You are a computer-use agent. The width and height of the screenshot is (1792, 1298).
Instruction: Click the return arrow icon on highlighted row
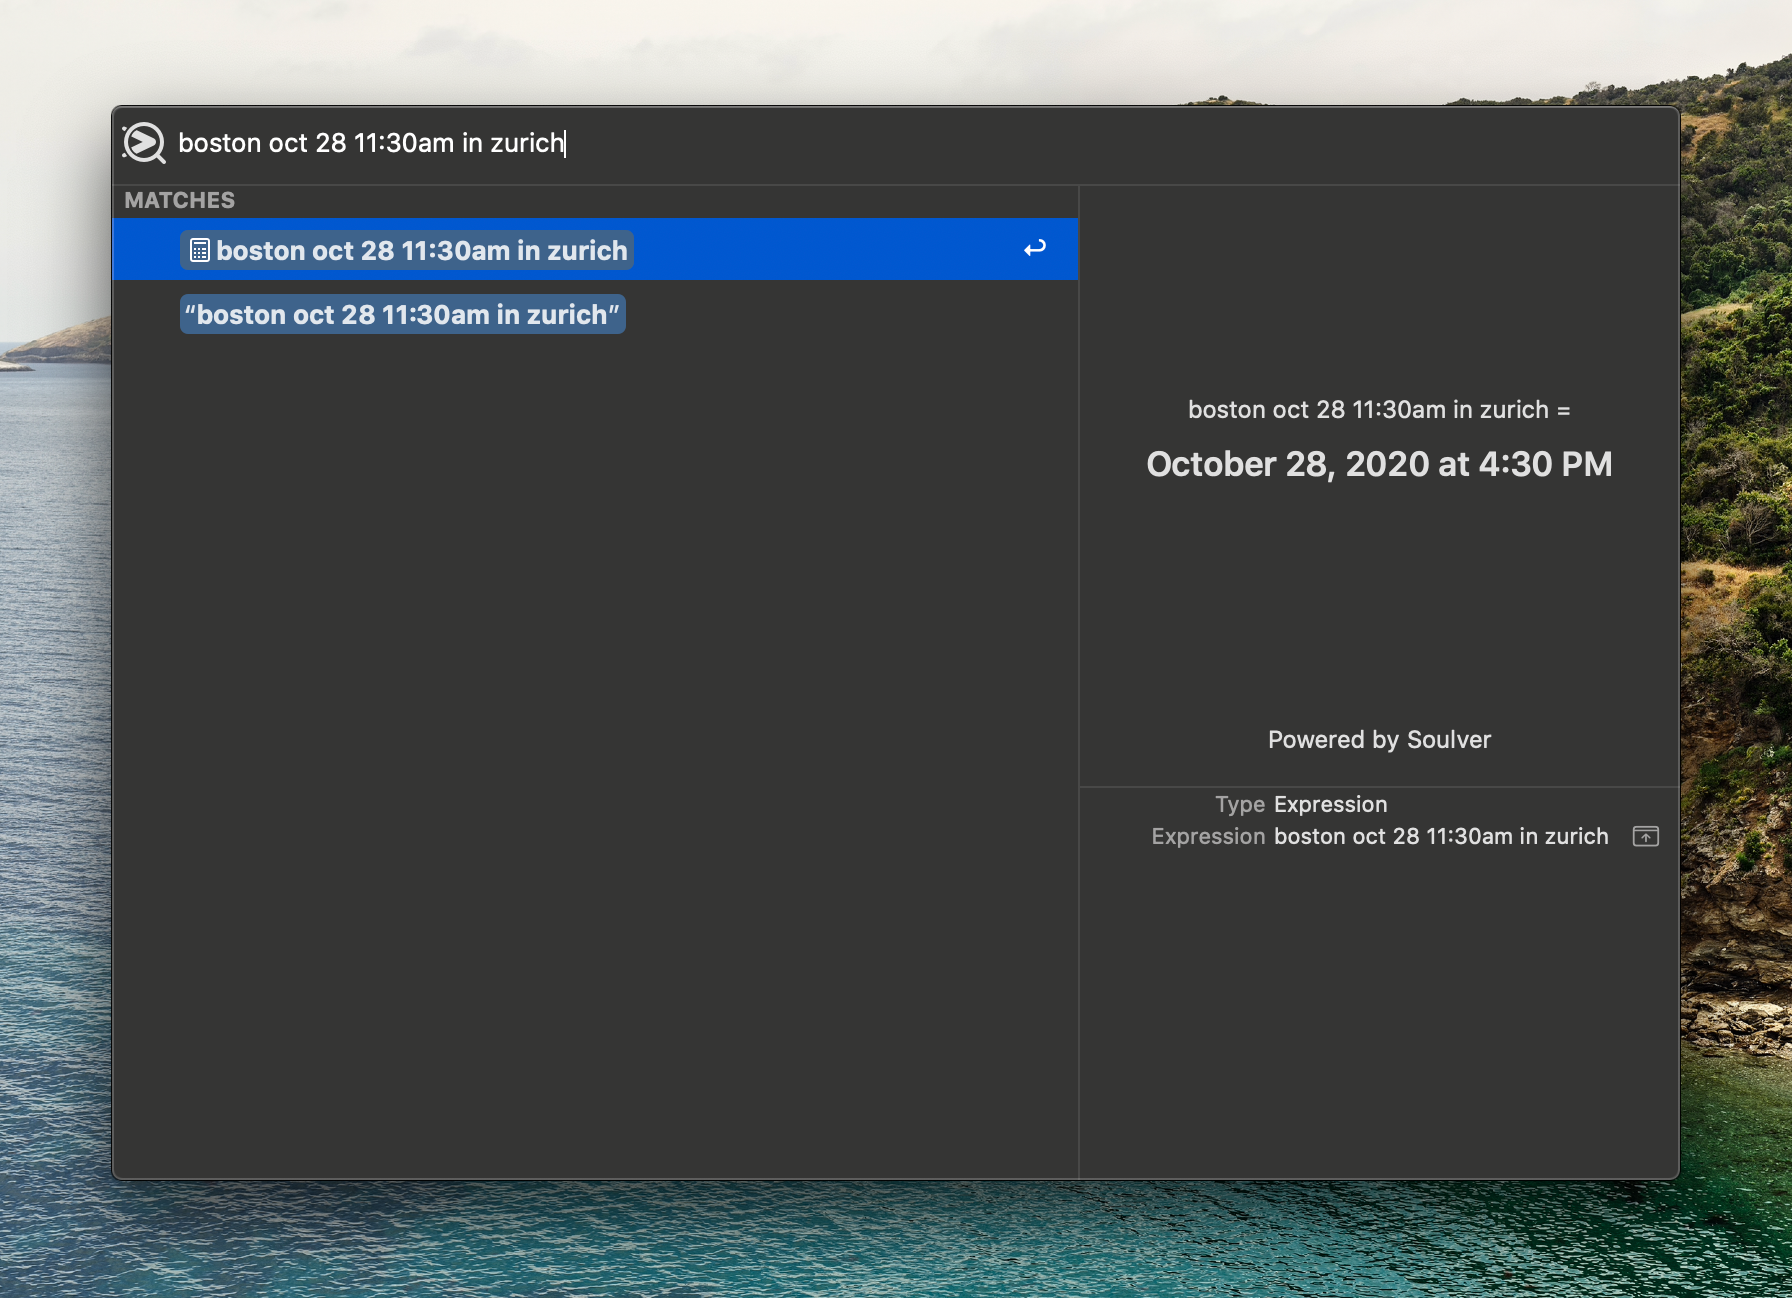(x=1034, y=248)
